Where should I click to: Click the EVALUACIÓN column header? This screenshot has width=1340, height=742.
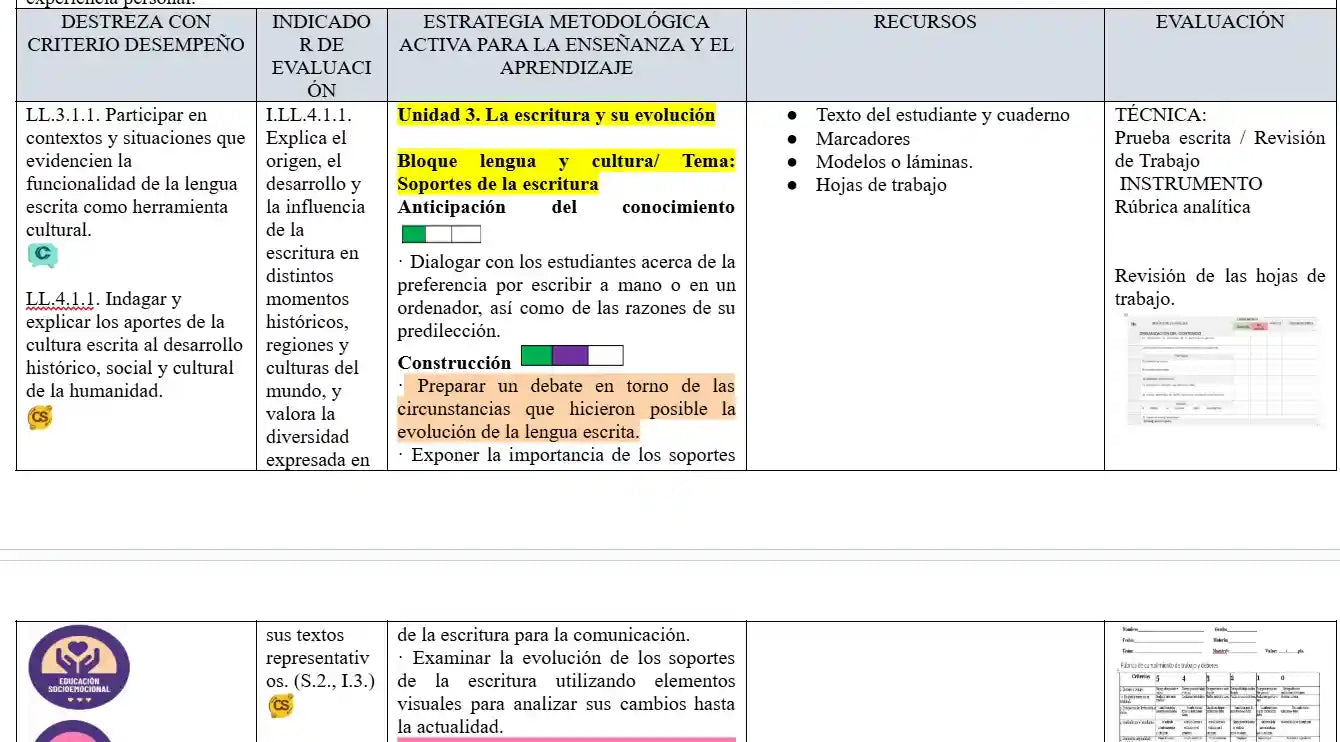point(1220,22)
